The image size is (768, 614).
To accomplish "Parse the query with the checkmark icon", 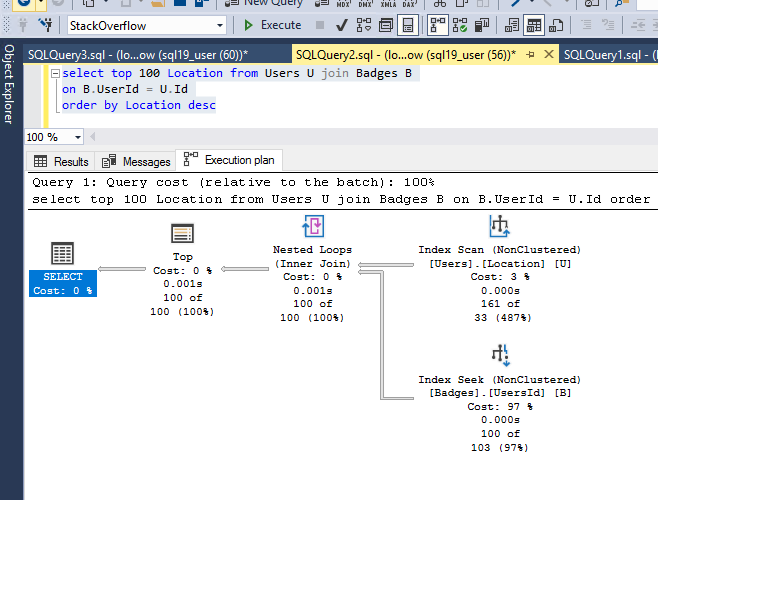I will point(342,25).
